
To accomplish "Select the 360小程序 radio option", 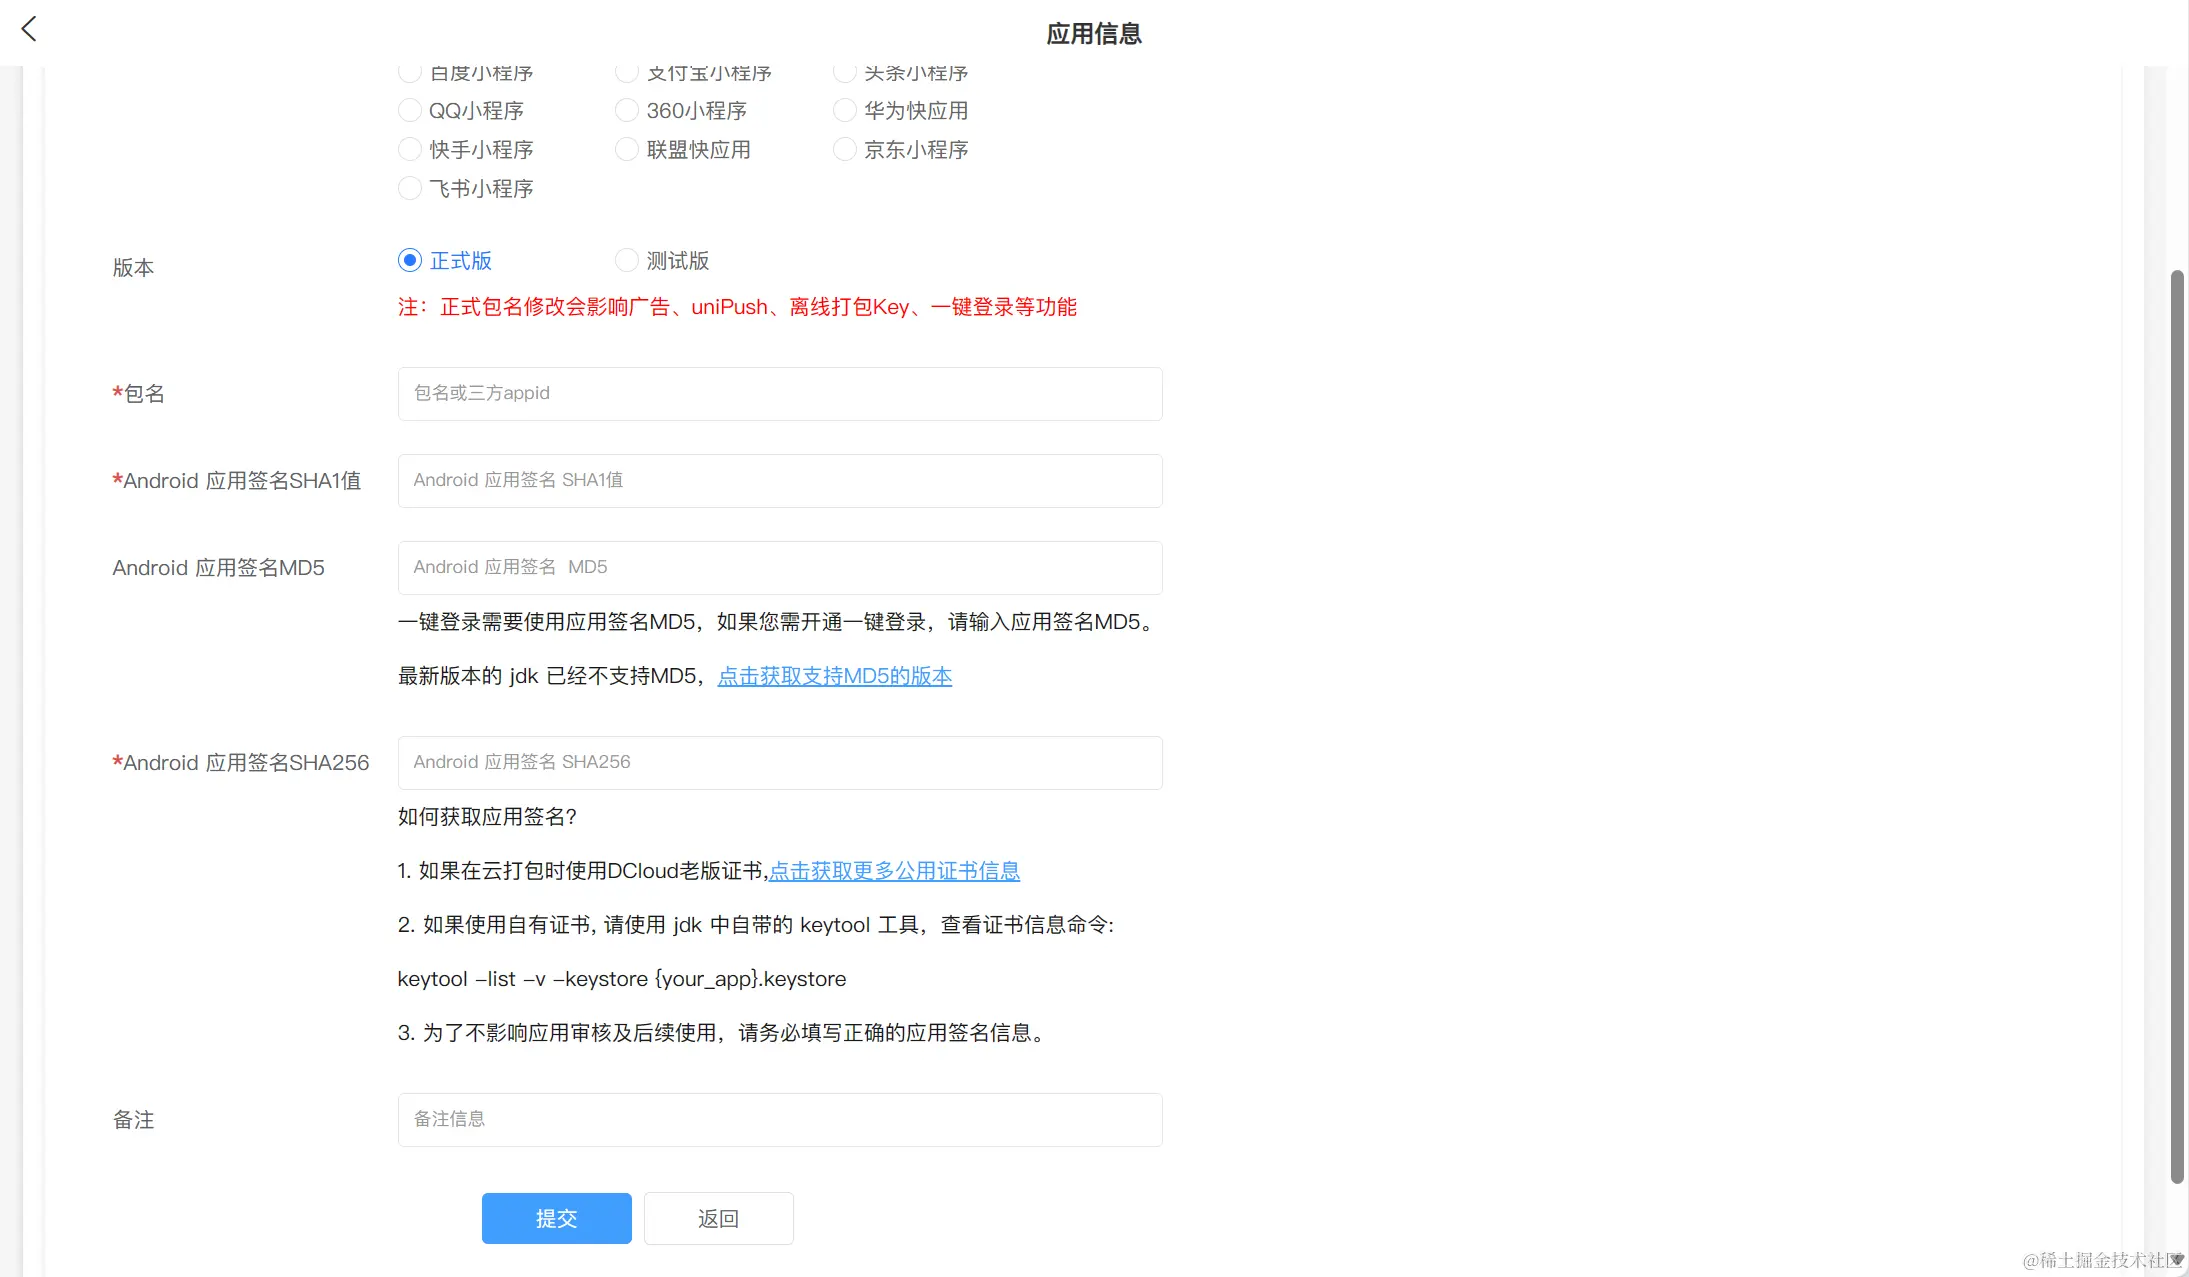I will pyautogui.click(x=627, y=110).
